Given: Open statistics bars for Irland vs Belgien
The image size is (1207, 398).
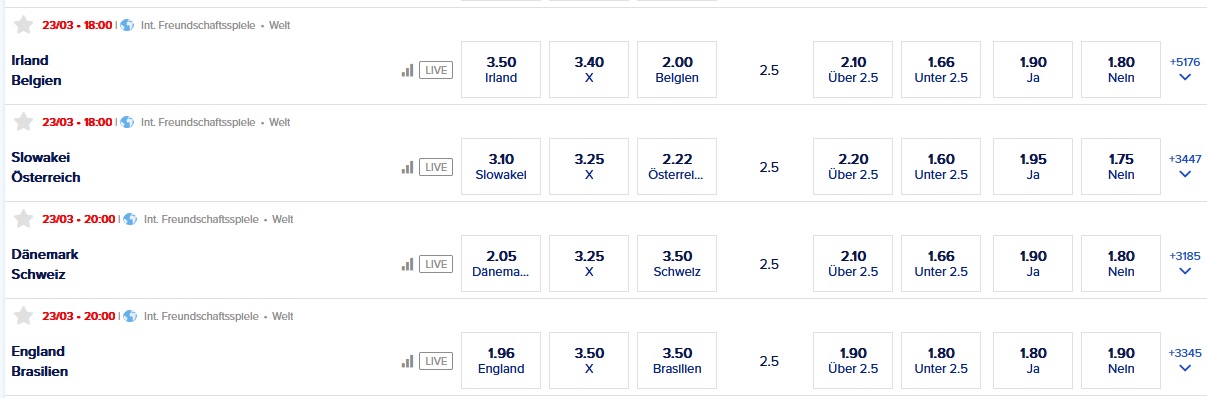Looking at the screenshot, I should click(407, 70).
